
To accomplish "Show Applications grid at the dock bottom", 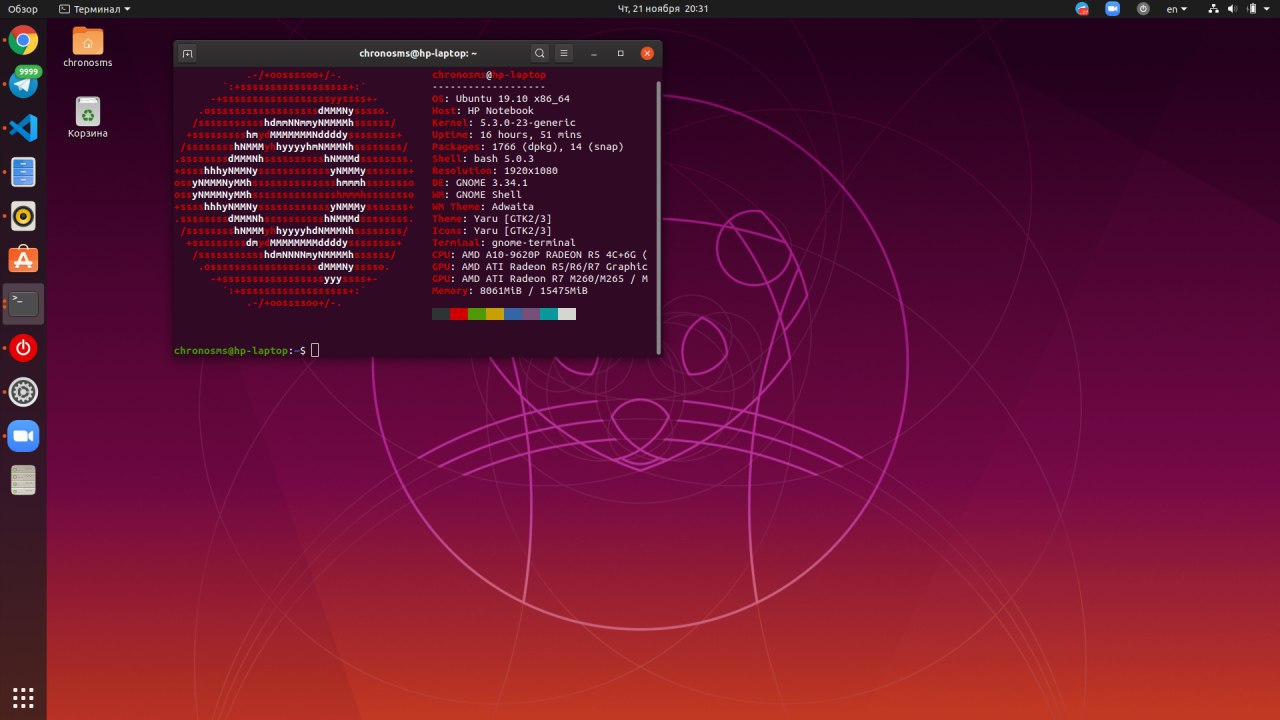I will click(24, 697).
